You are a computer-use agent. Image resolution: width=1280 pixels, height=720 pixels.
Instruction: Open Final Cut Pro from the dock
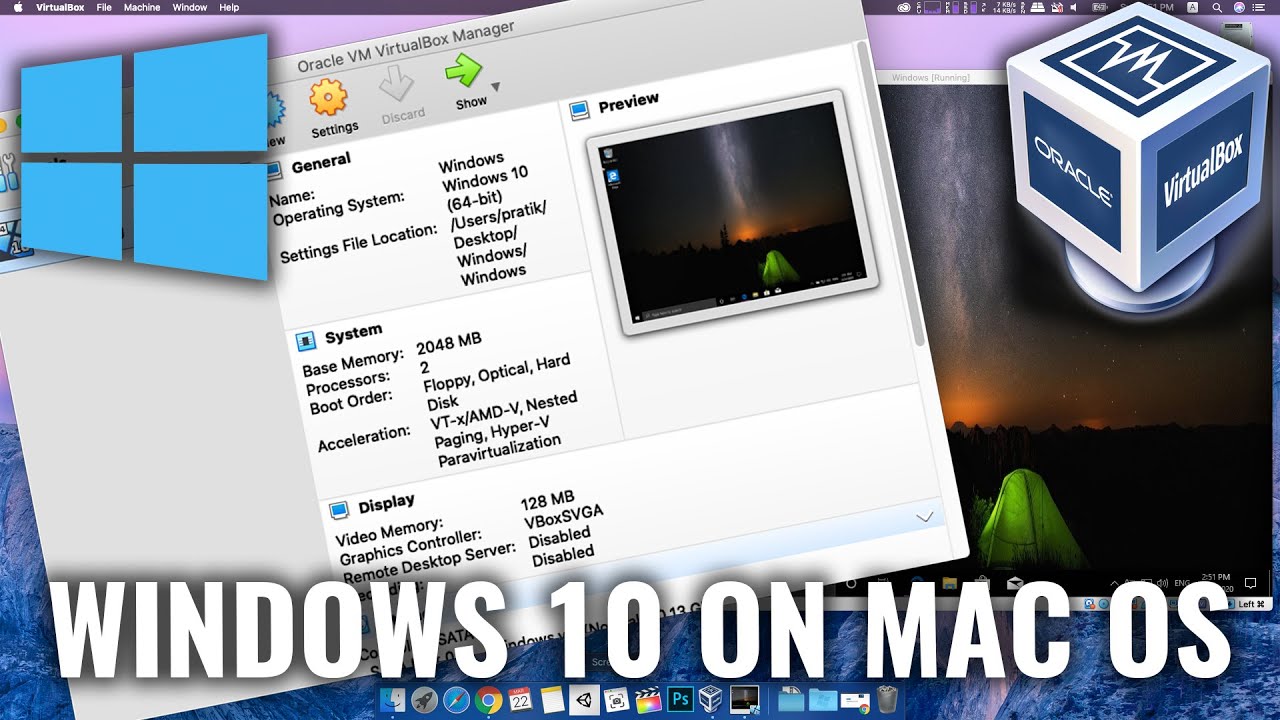click(x=648, y=700)
